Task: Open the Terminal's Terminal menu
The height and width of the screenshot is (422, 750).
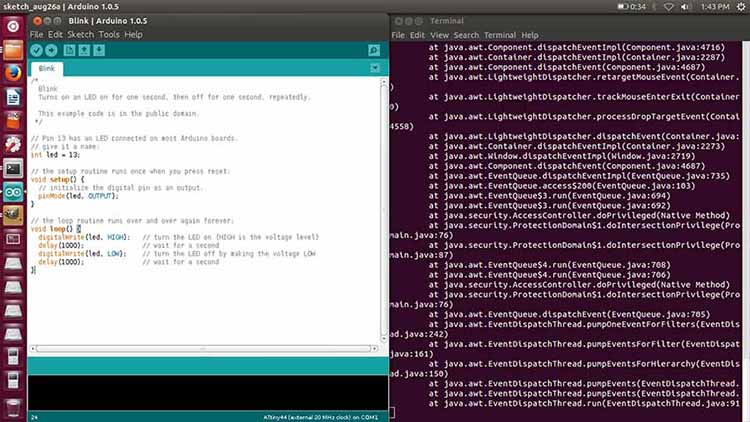Action: pos(500,35)
